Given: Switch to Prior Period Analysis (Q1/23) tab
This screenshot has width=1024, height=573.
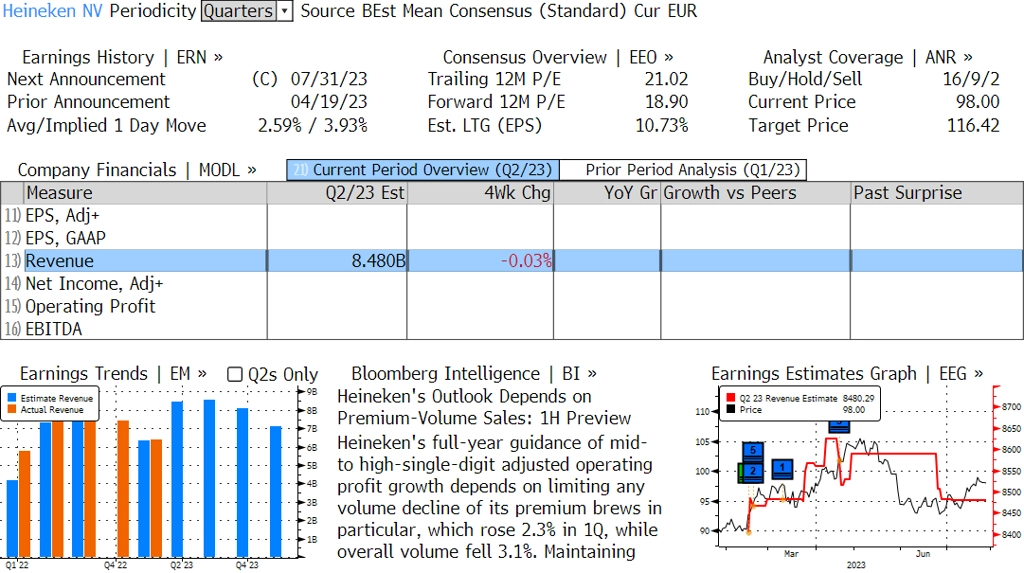Looking at the screenshot, I should (683, 170).
